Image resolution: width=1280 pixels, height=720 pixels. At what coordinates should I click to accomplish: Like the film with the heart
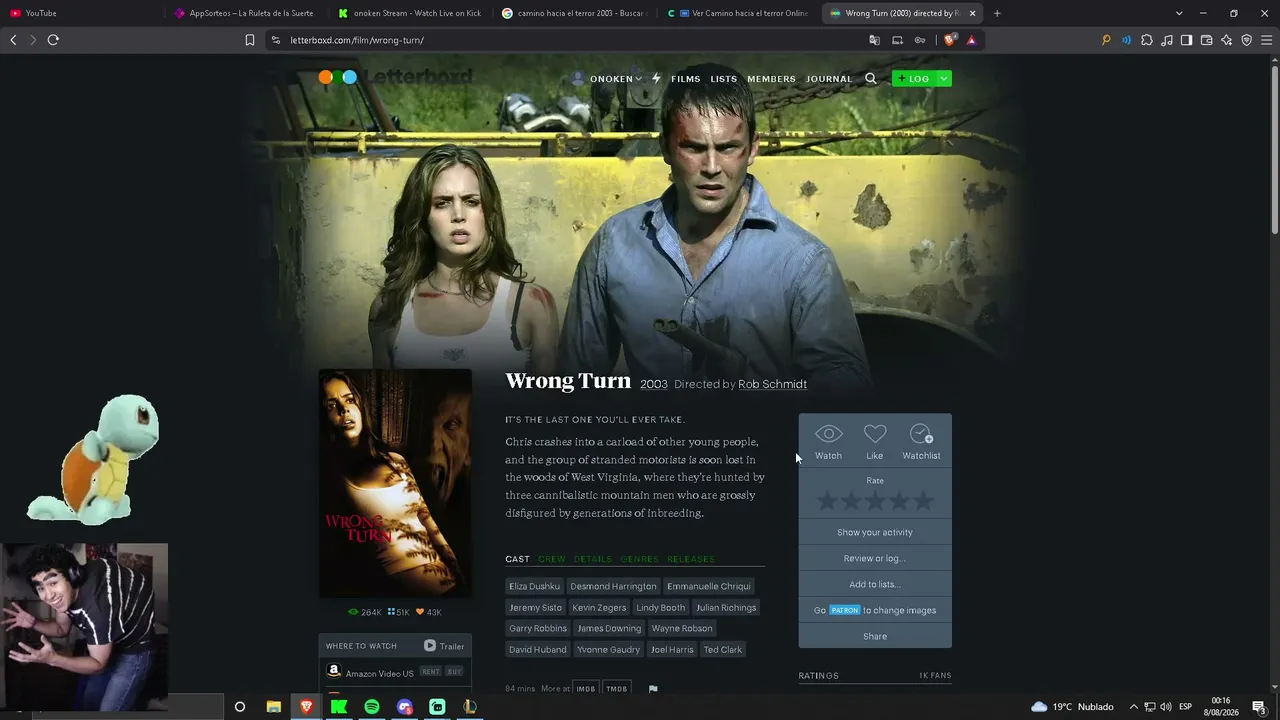(875, 442)
